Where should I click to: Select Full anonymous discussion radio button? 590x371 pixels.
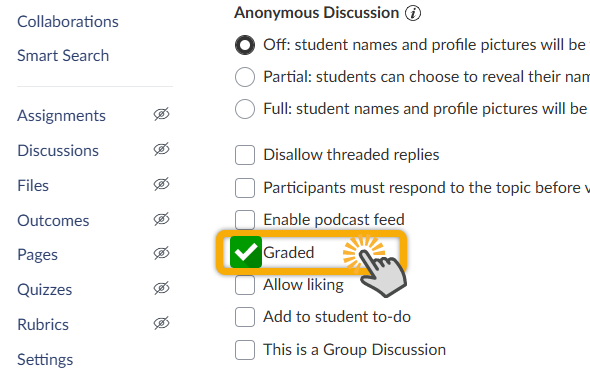(245, 109)
